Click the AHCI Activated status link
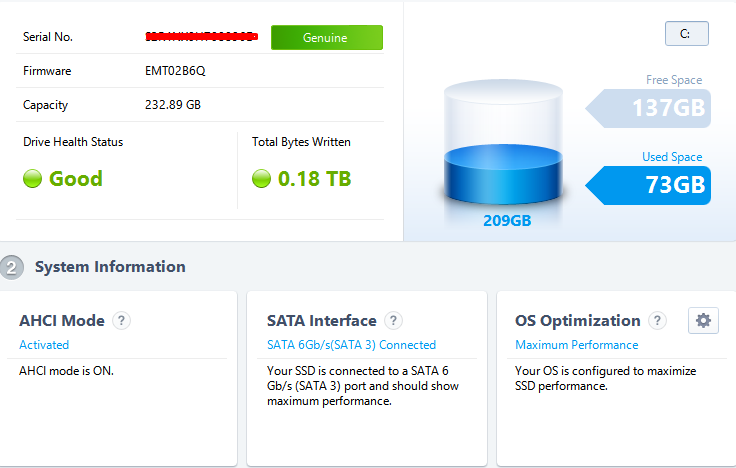 44,345
